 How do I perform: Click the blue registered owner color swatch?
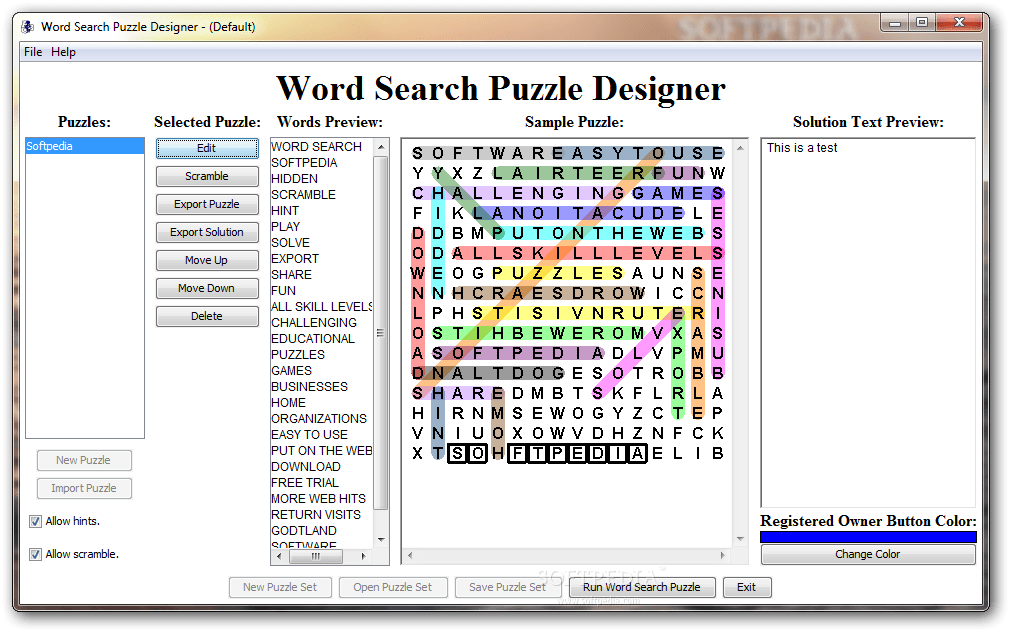click(867, 536)
